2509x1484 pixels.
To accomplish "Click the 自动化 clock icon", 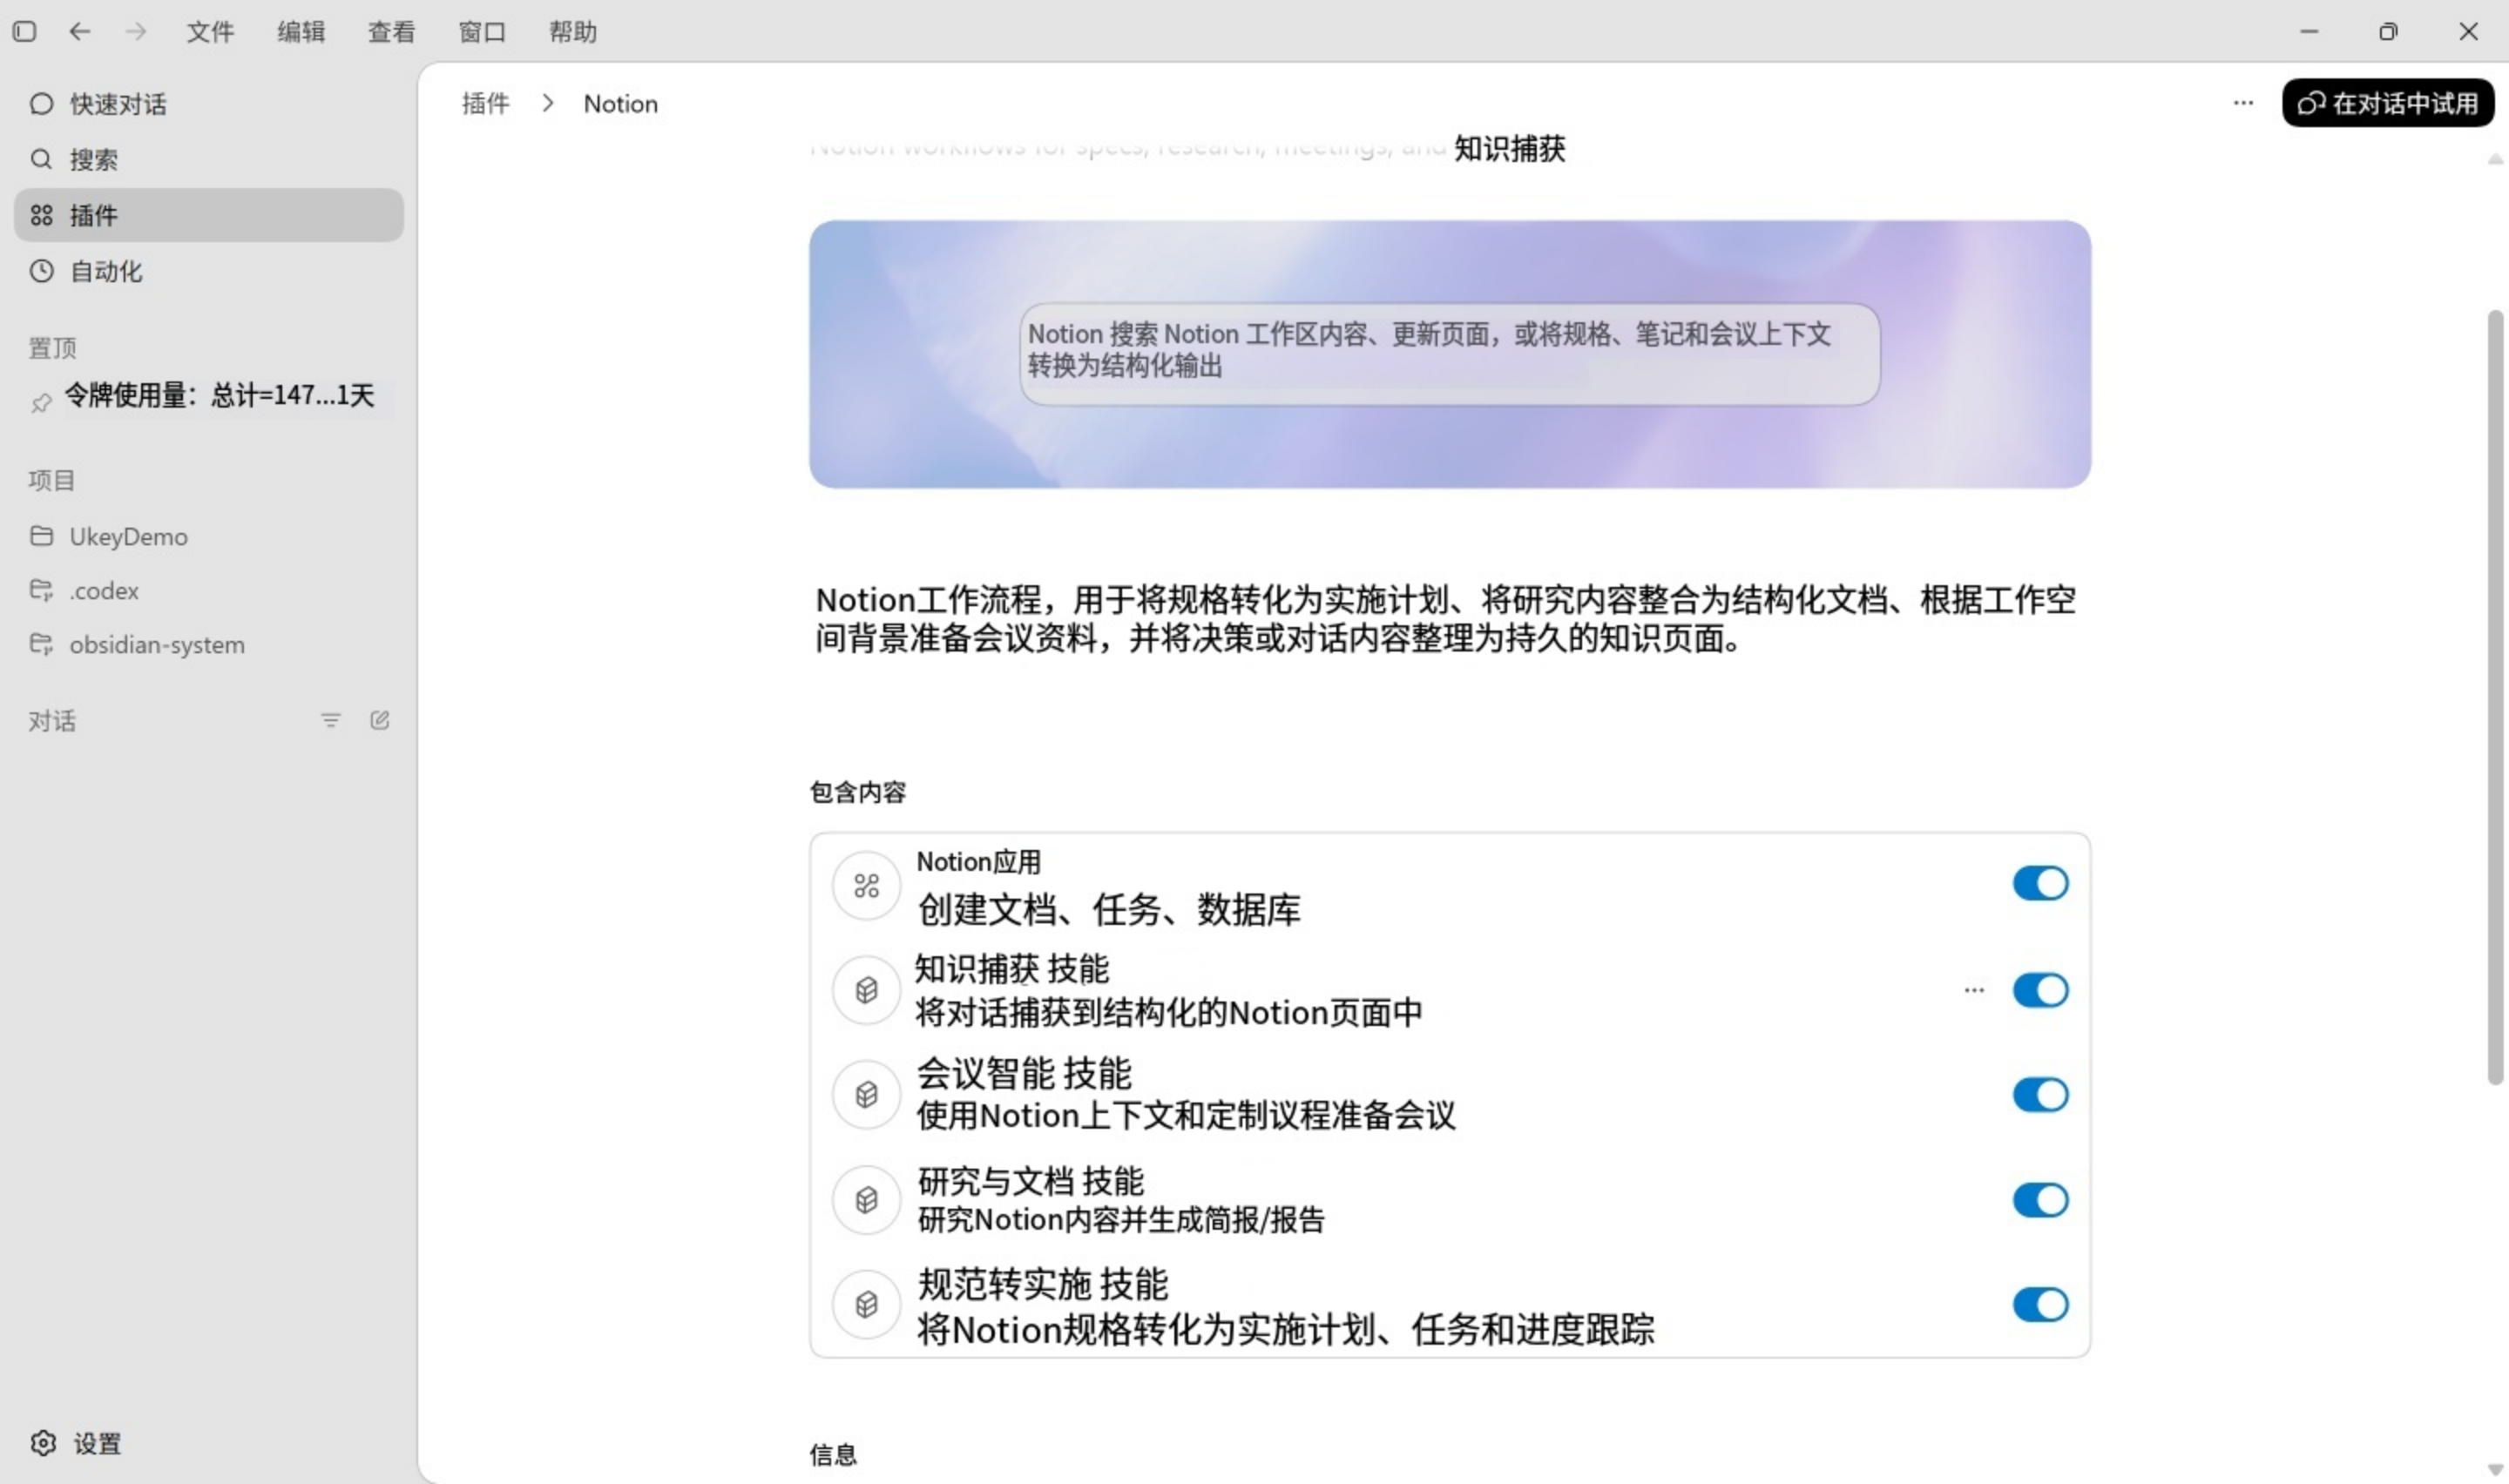I will coord(41,271).
